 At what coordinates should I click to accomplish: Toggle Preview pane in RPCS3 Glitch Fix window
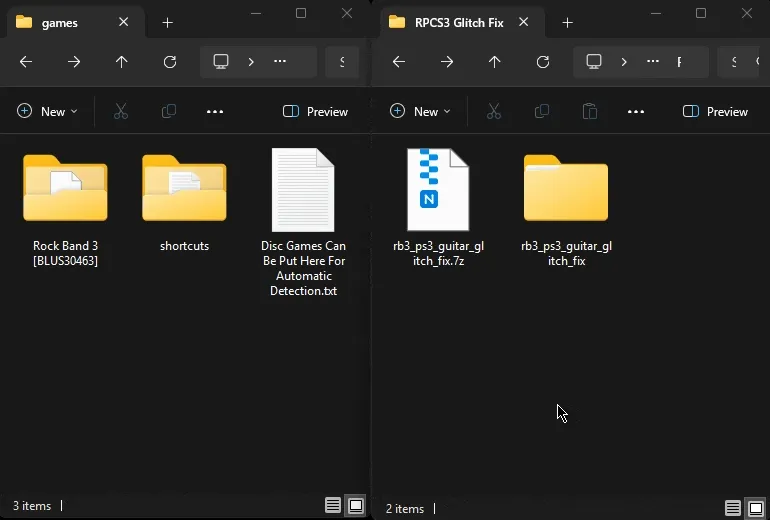click(715, 111)
